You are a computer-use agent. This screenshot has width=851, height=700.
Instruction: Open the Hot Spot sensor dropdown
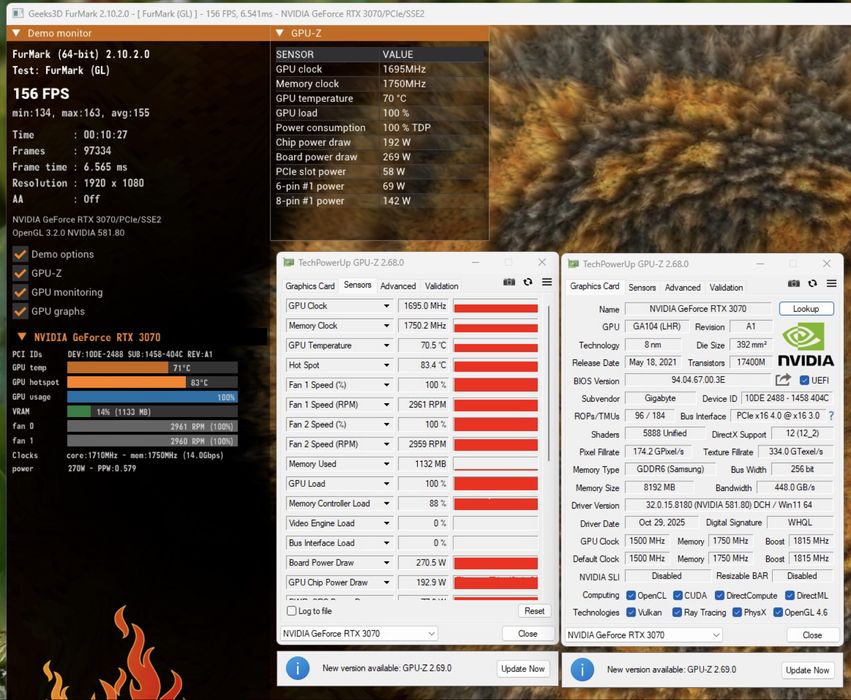pos(386,365)
